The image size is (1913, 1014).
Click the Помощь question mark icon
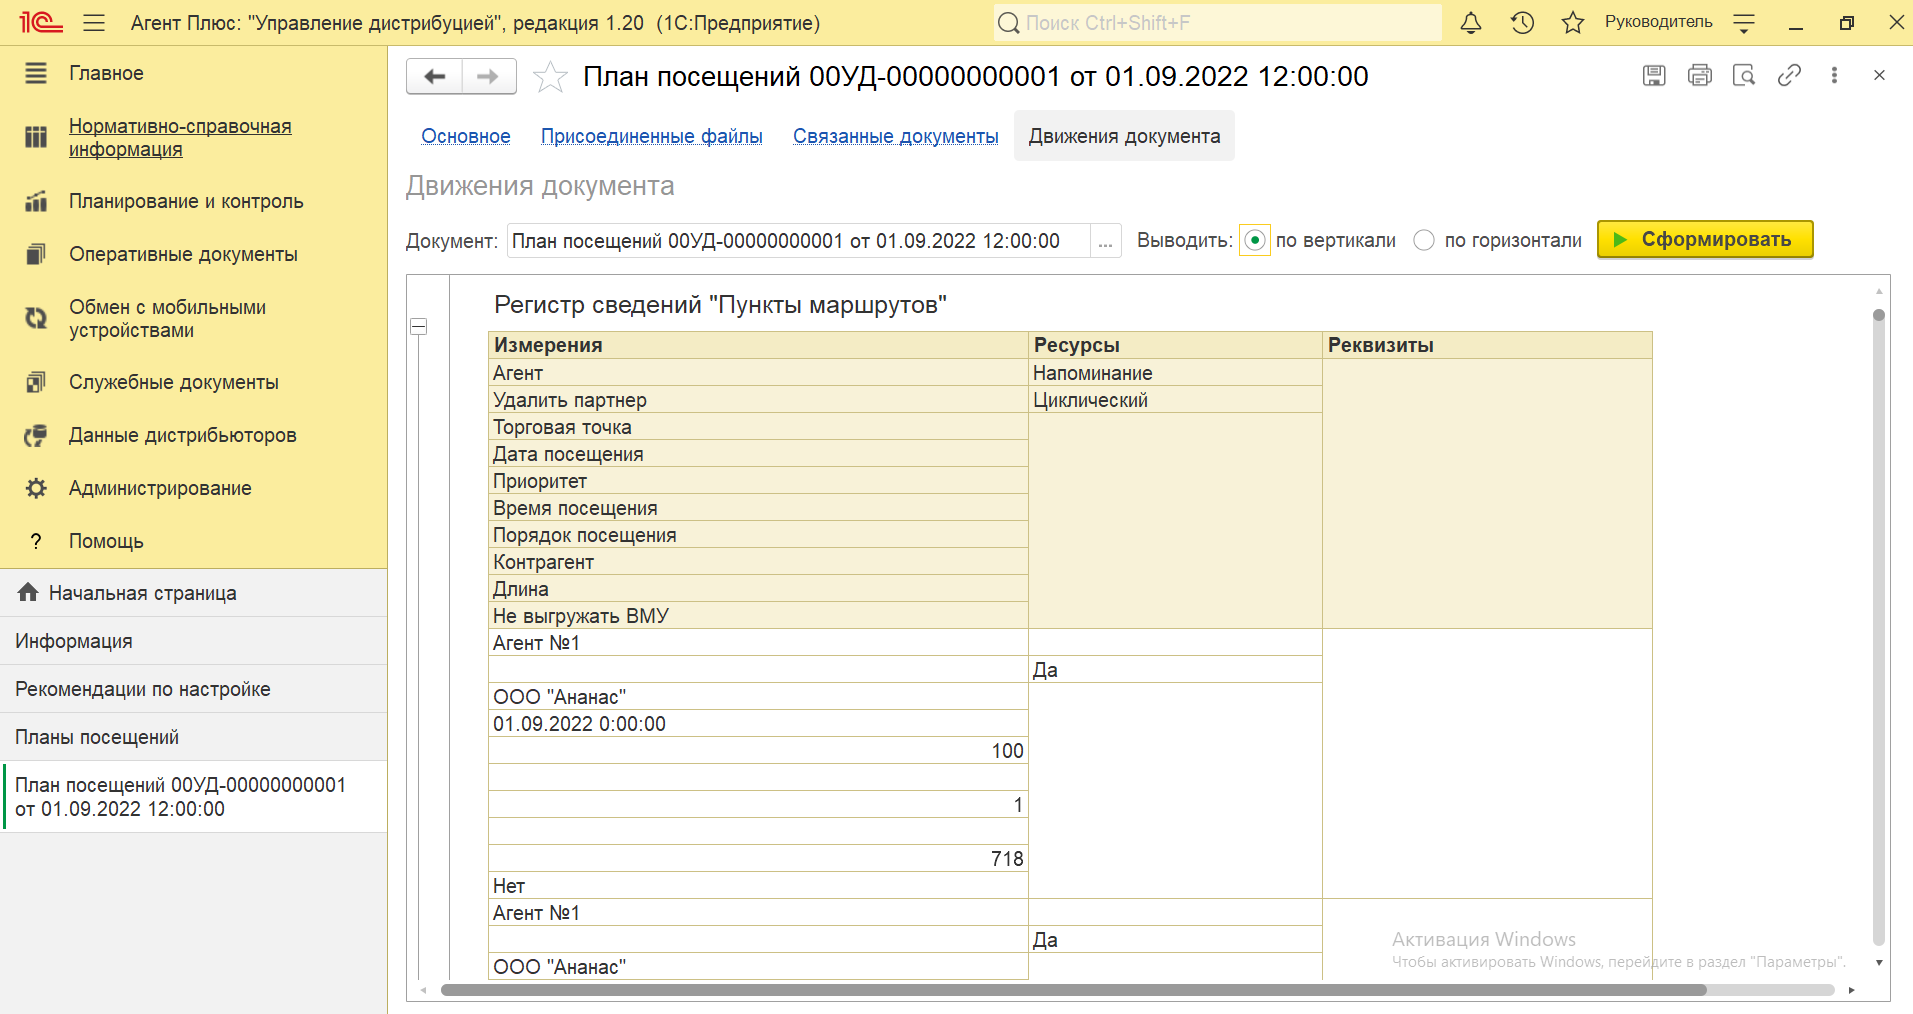(x=36, y=541)
